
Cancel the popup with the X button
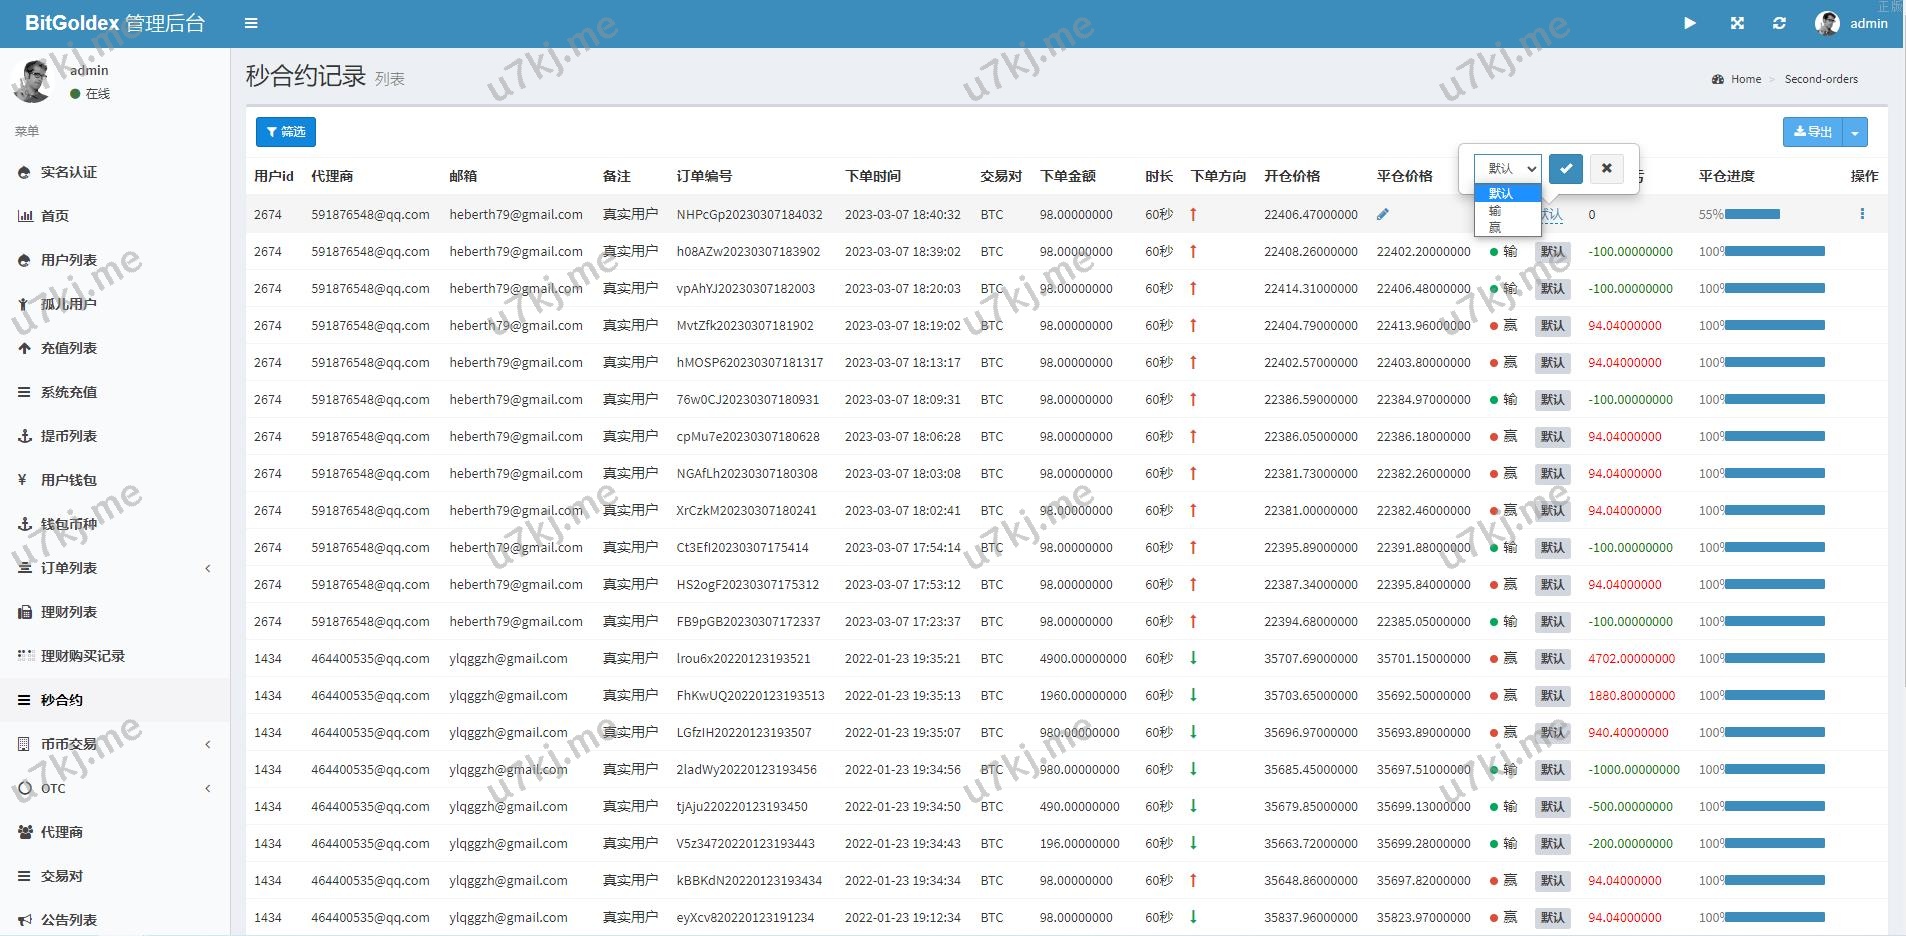pos(1606,168)
